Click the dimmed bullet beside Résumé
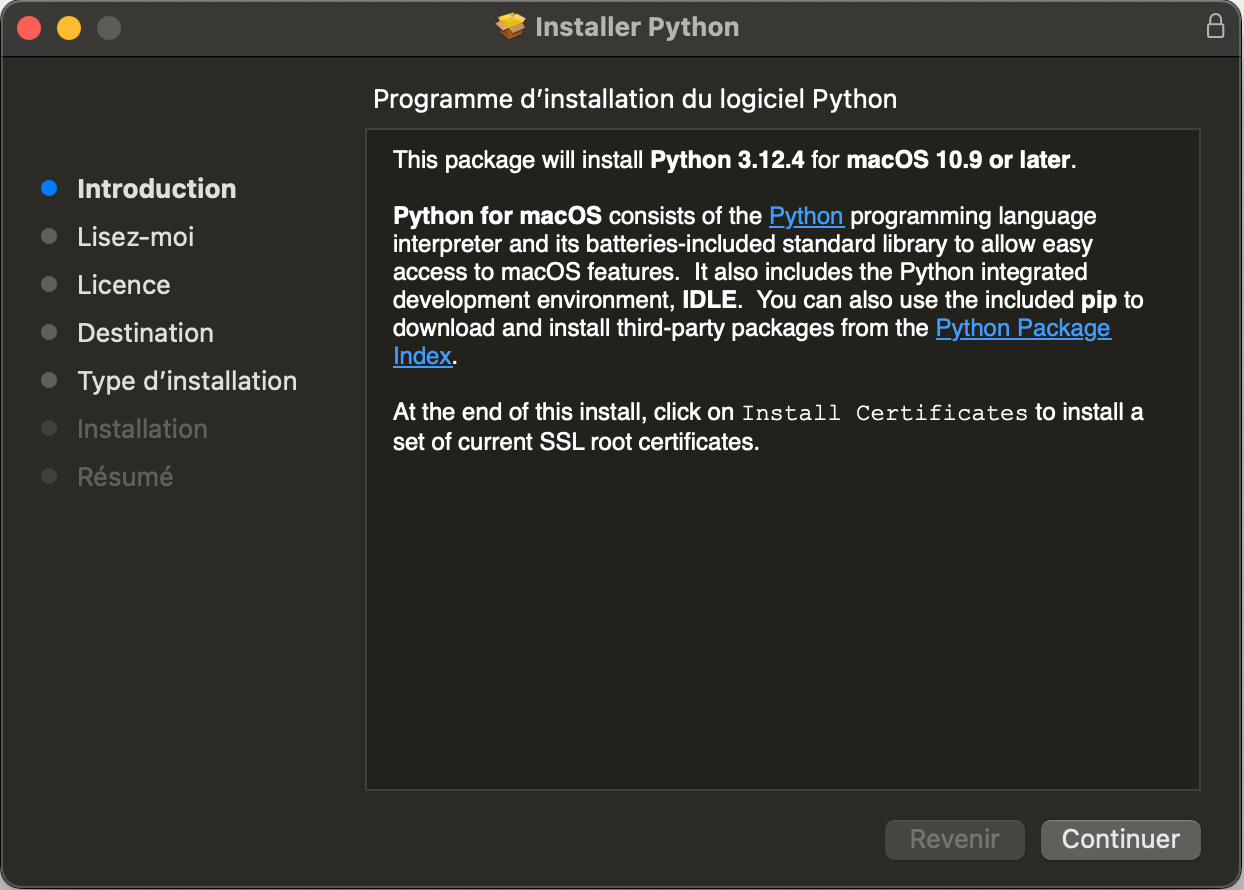1244x890 pixels. (x=49, y=477)
